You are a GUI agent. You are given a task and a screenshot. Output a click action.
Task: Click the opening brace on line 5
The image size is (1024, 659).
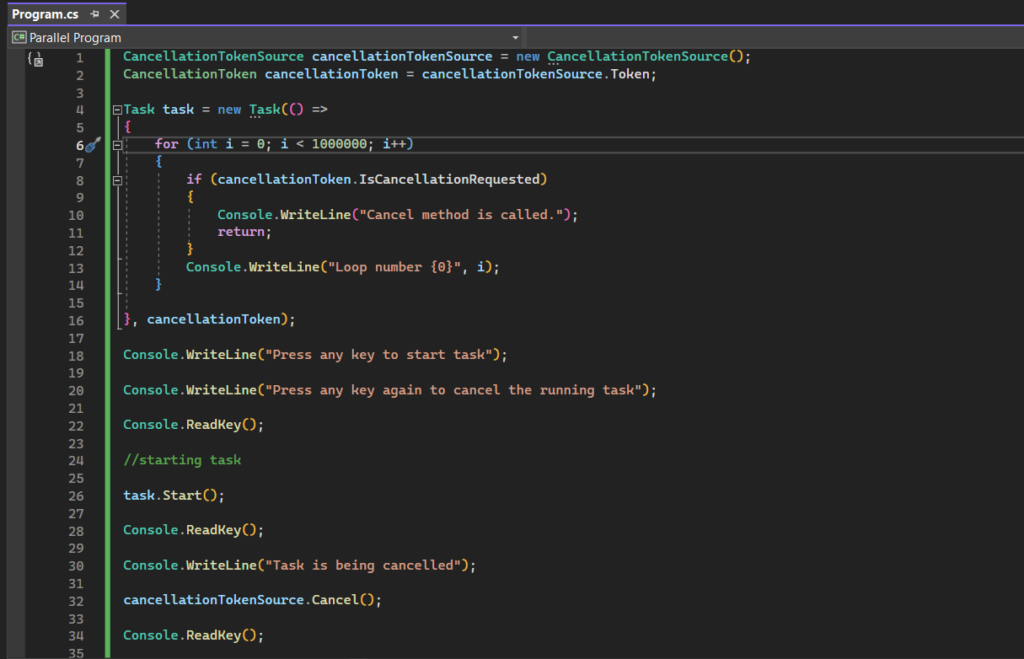tap(127, 127)
